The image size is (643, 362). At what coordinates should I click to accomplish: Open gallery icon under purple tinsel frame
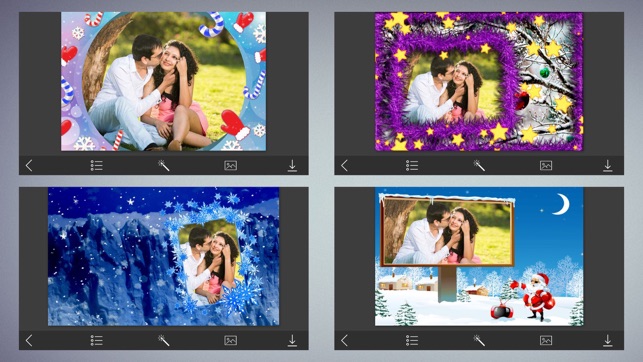(x=546, y=166)
